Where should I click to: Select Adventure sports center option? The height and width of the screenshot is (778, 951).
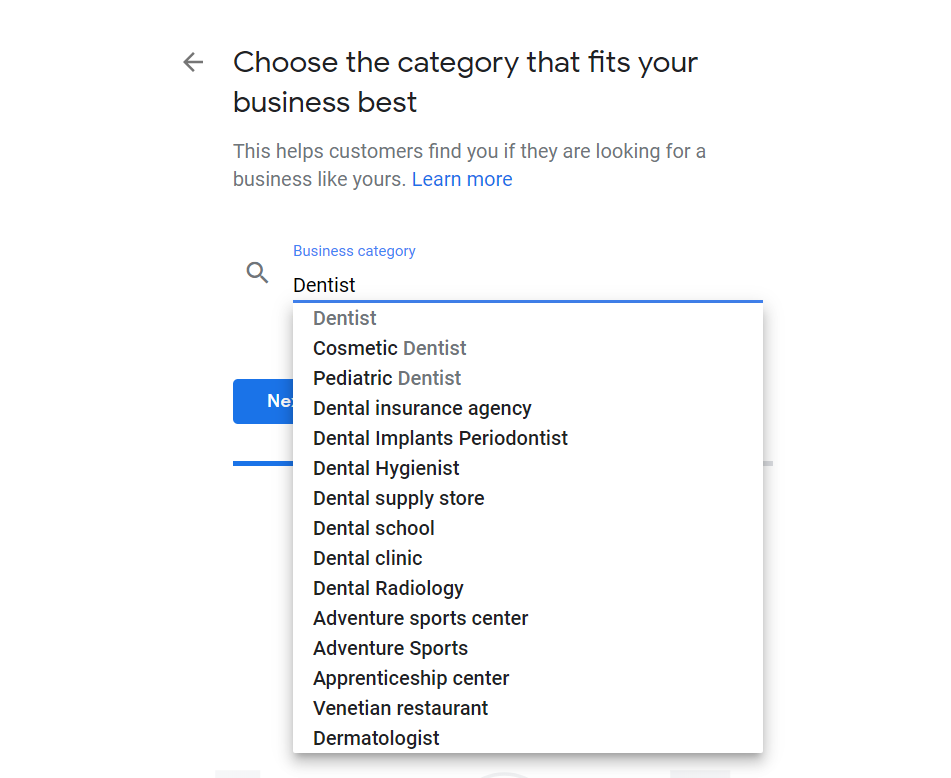(x=528, y=619)
